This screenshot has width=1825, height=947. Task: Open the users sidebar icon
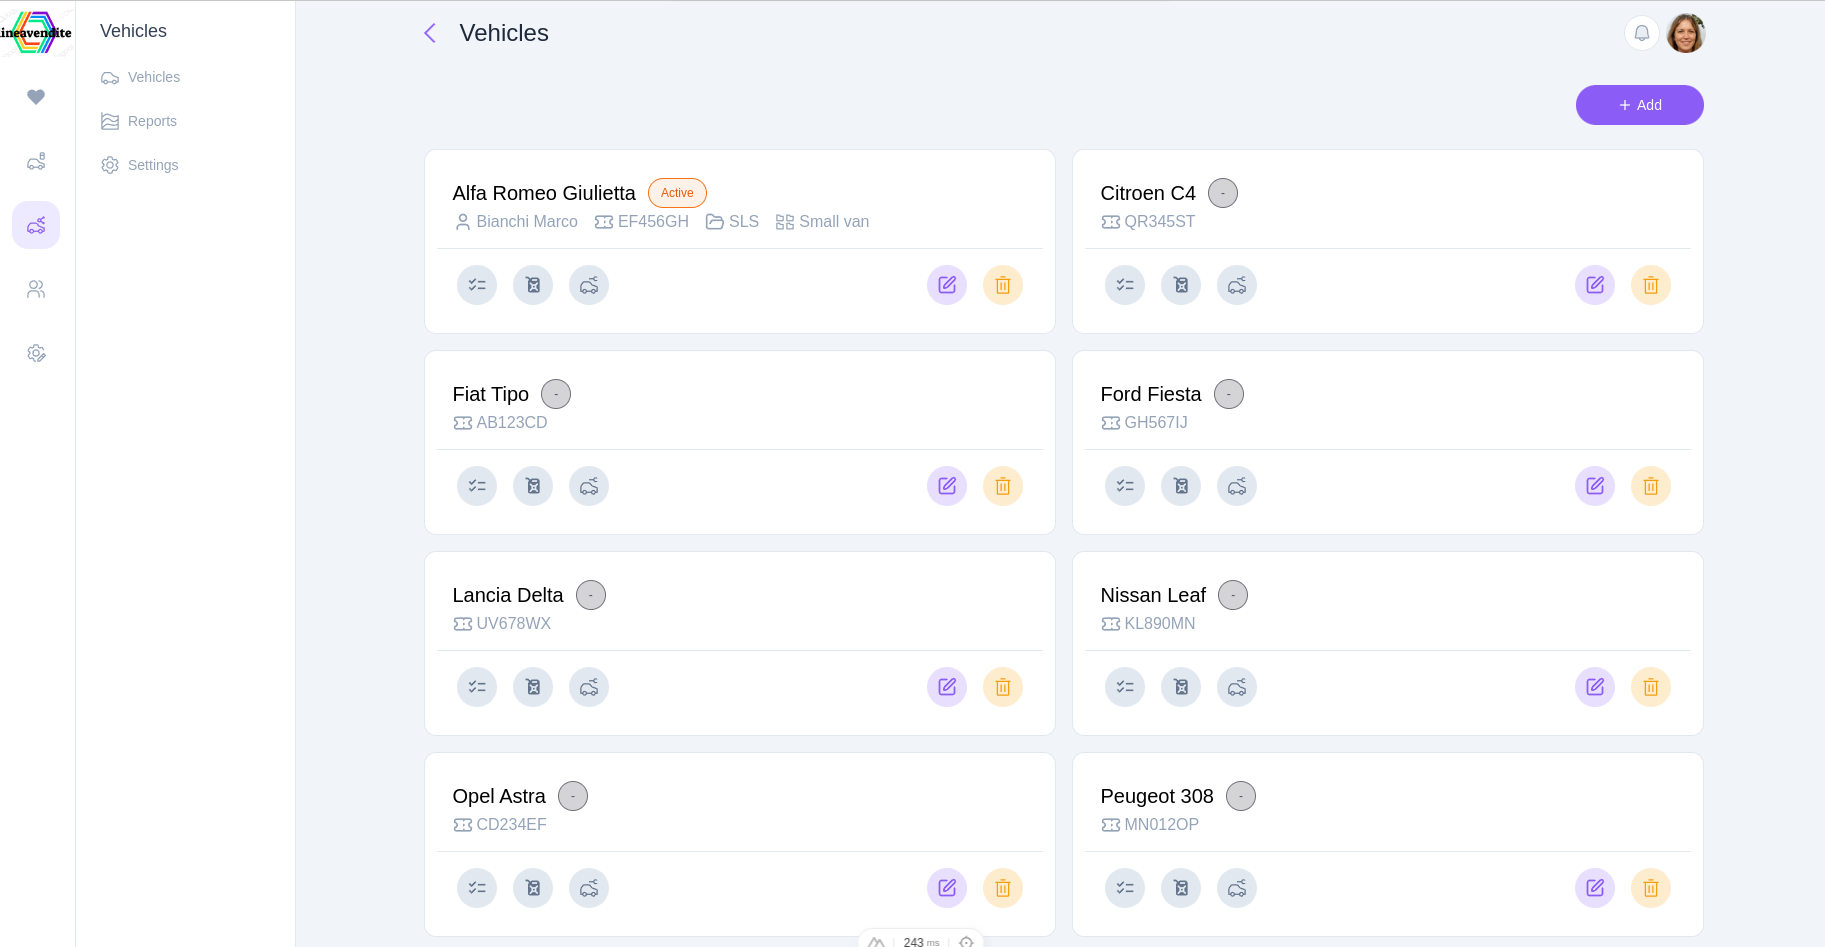coord(36,289)
